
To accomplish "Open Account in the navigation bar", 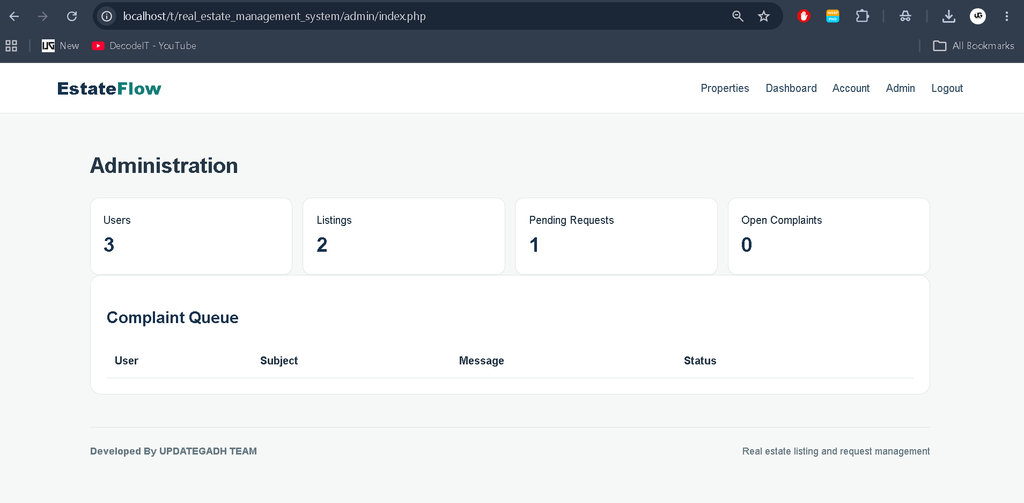I will [x=851, y=88].
